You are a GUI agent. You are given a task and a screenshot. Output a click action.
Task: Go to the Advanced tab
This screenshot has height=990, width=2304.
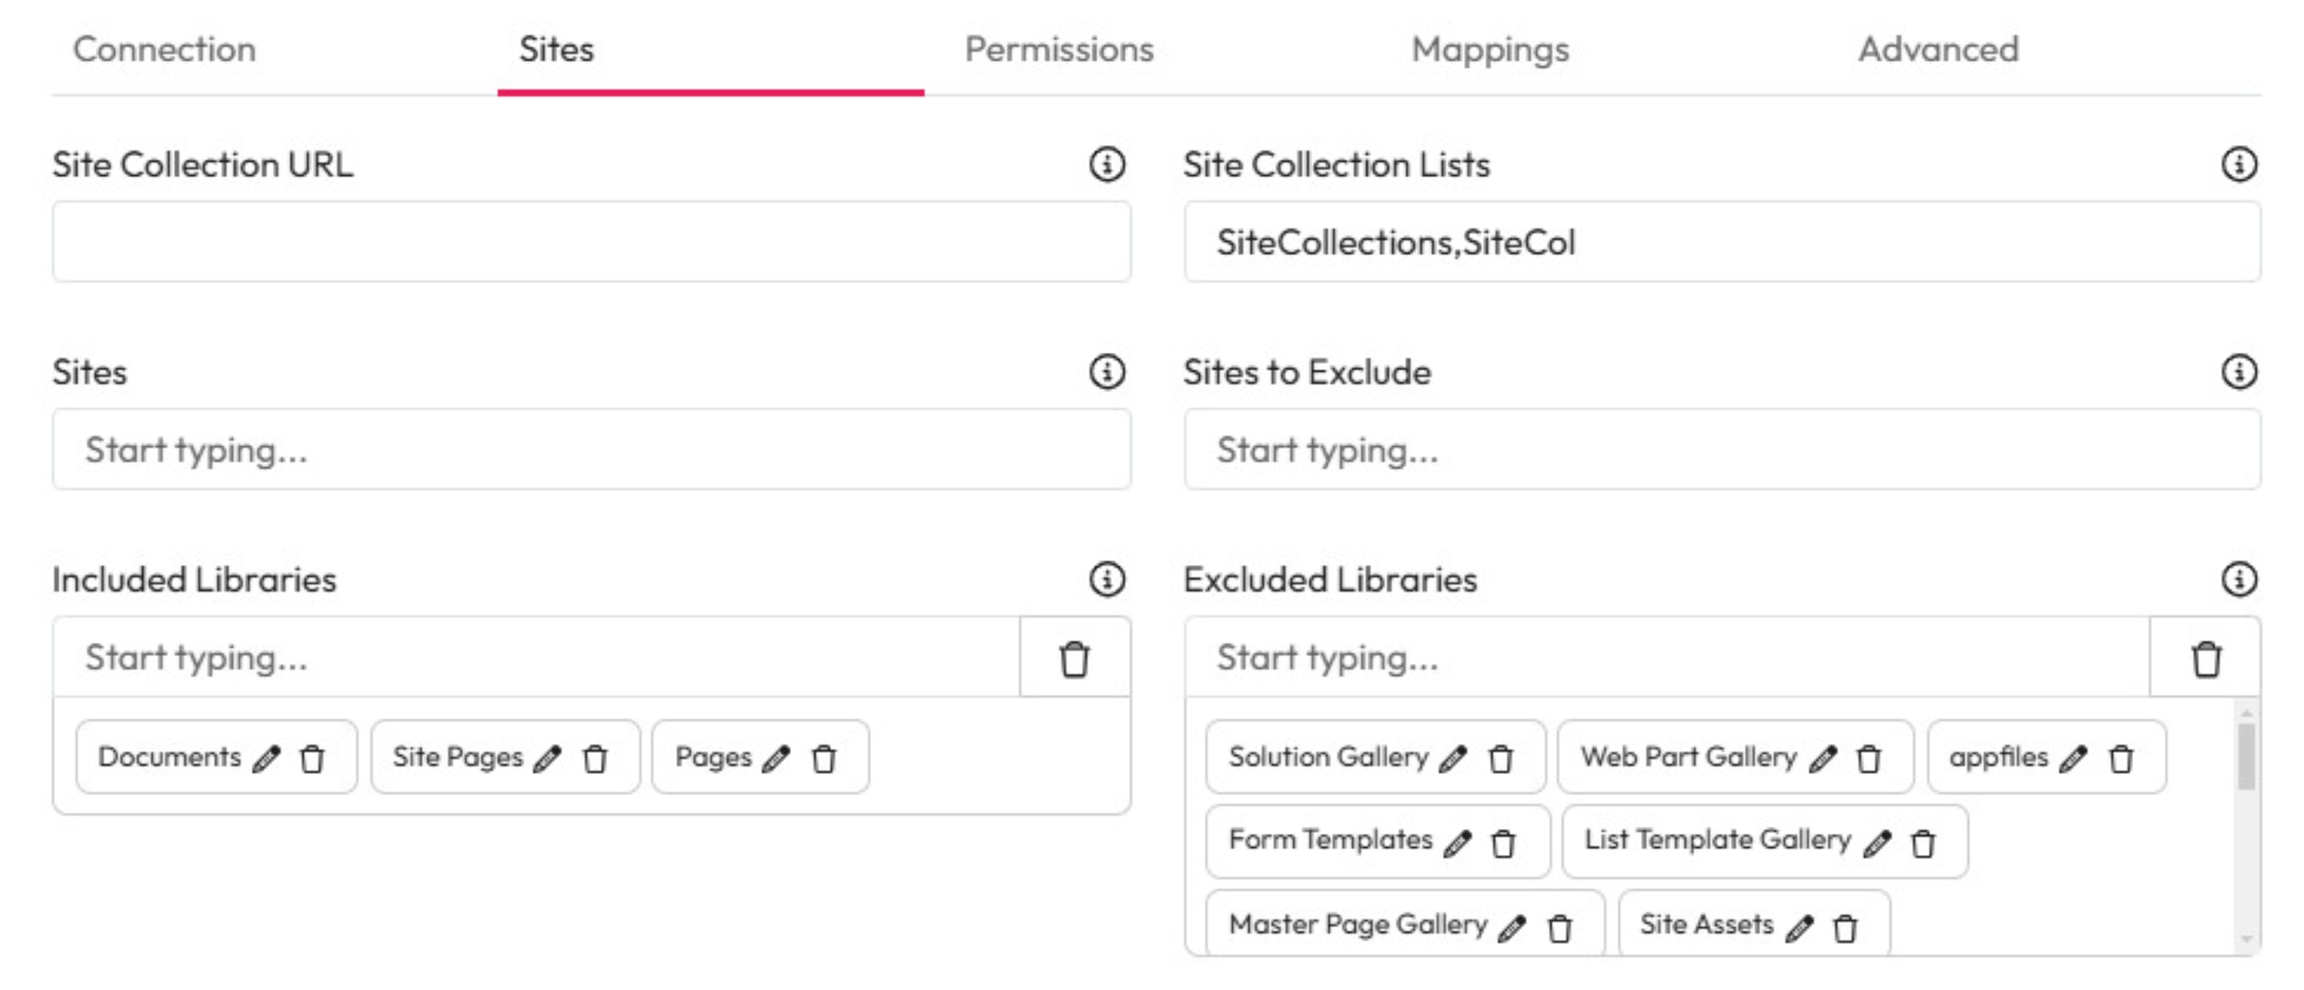point(1937,49)
